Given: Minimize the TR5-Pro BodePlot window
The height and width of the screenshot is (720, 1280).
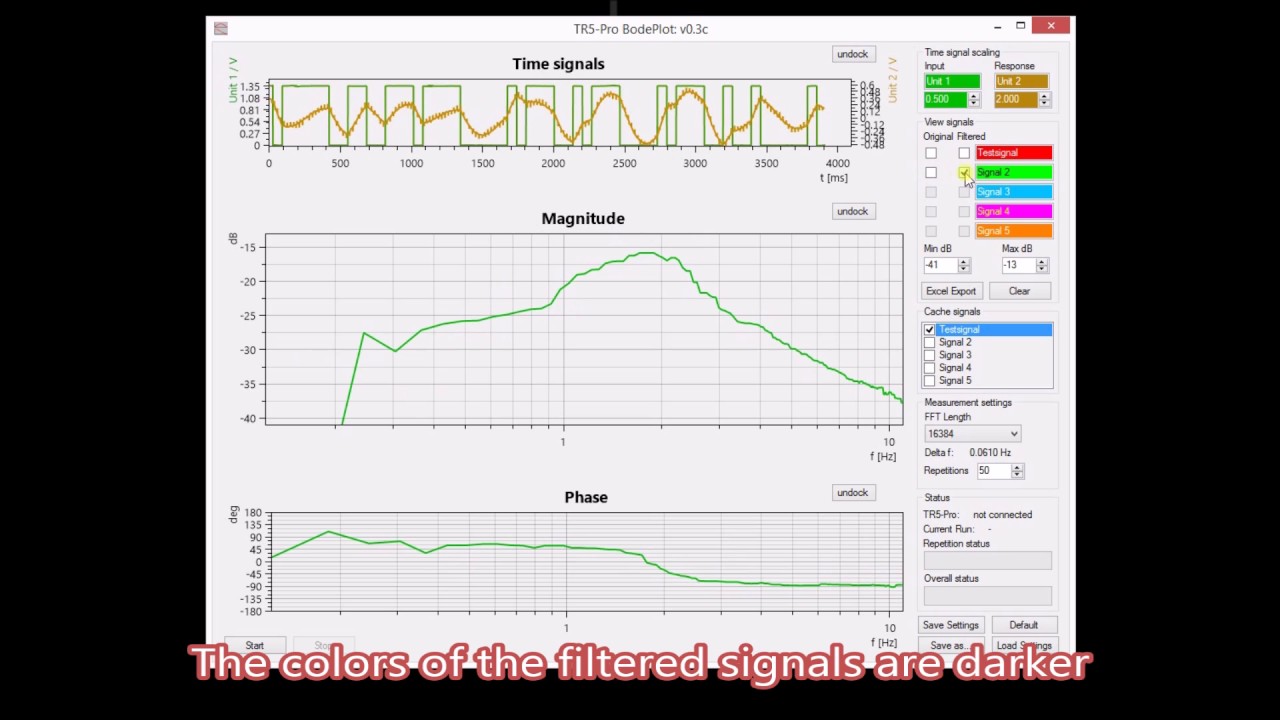Looking at the screenshot, I should click(x=997, y=27).
